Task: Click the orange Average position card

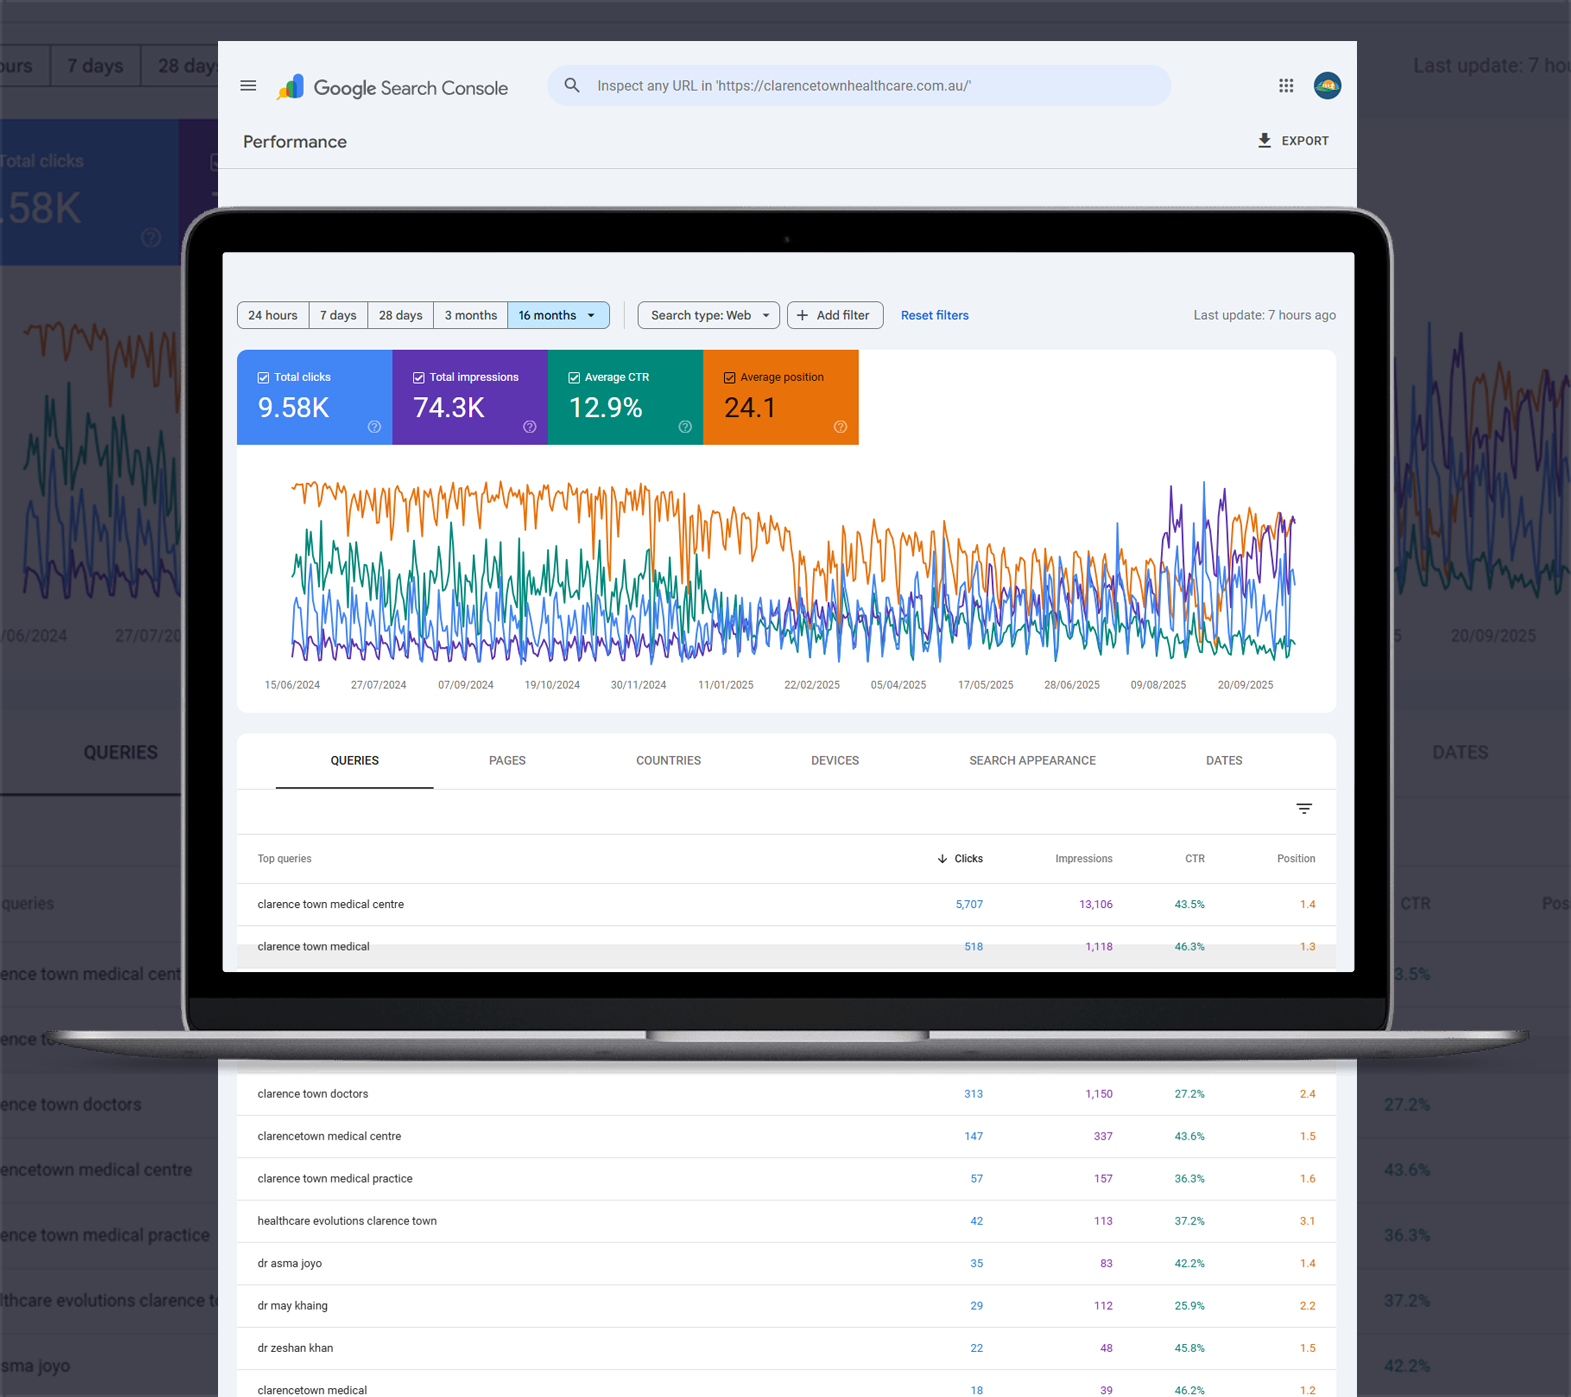Action: pyautogui.click(x=781, y=397)
